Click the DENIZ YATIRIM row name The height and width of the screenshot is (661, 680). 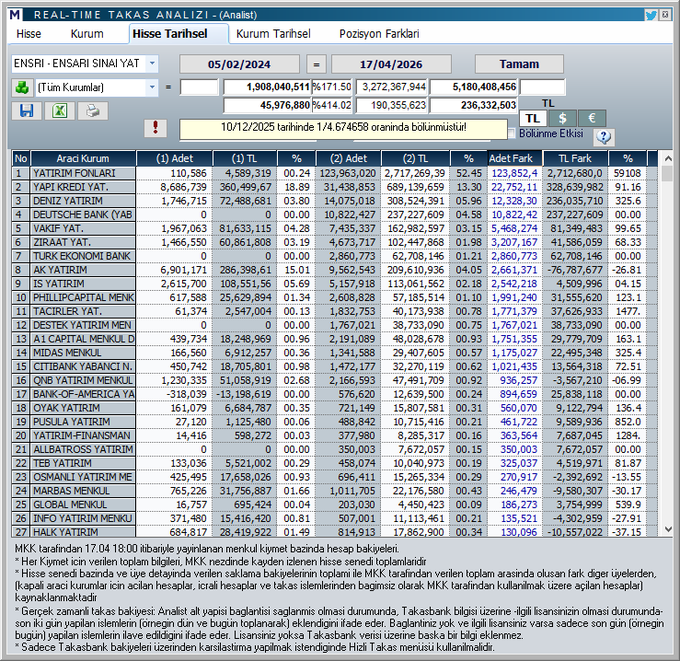(68, 201)
